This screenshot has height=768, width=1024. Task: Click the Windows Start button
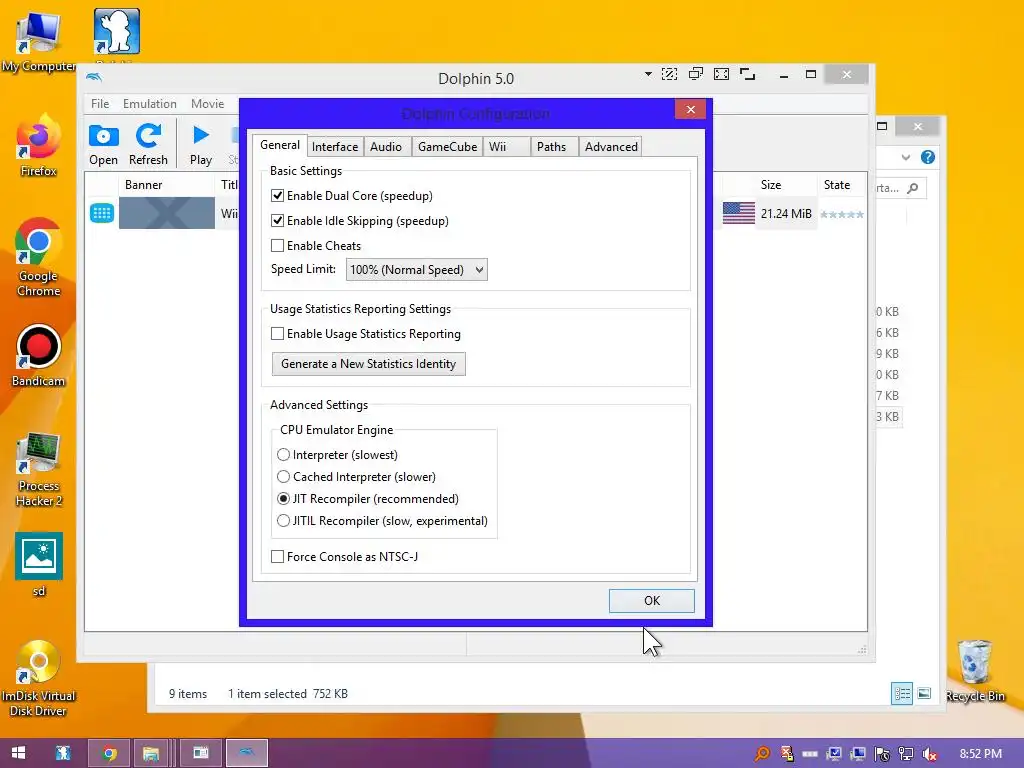[x=18, y=753]
